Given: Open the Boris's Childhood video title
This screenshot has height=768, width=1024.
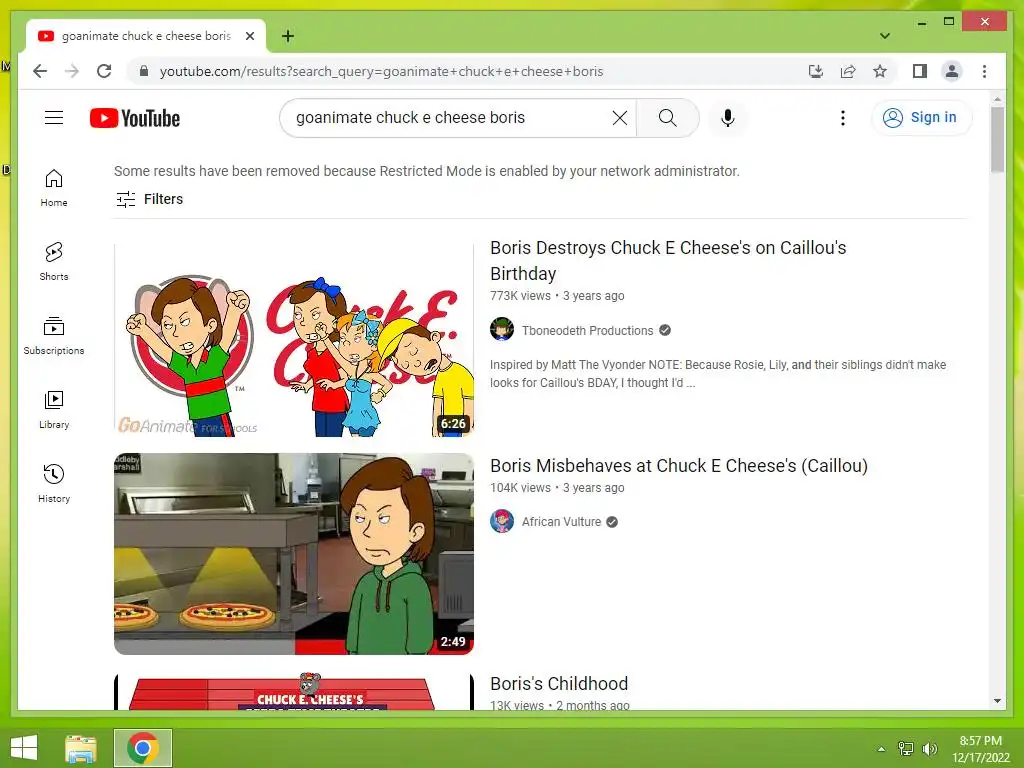Looking at the screenshot, I should (559, 684).
